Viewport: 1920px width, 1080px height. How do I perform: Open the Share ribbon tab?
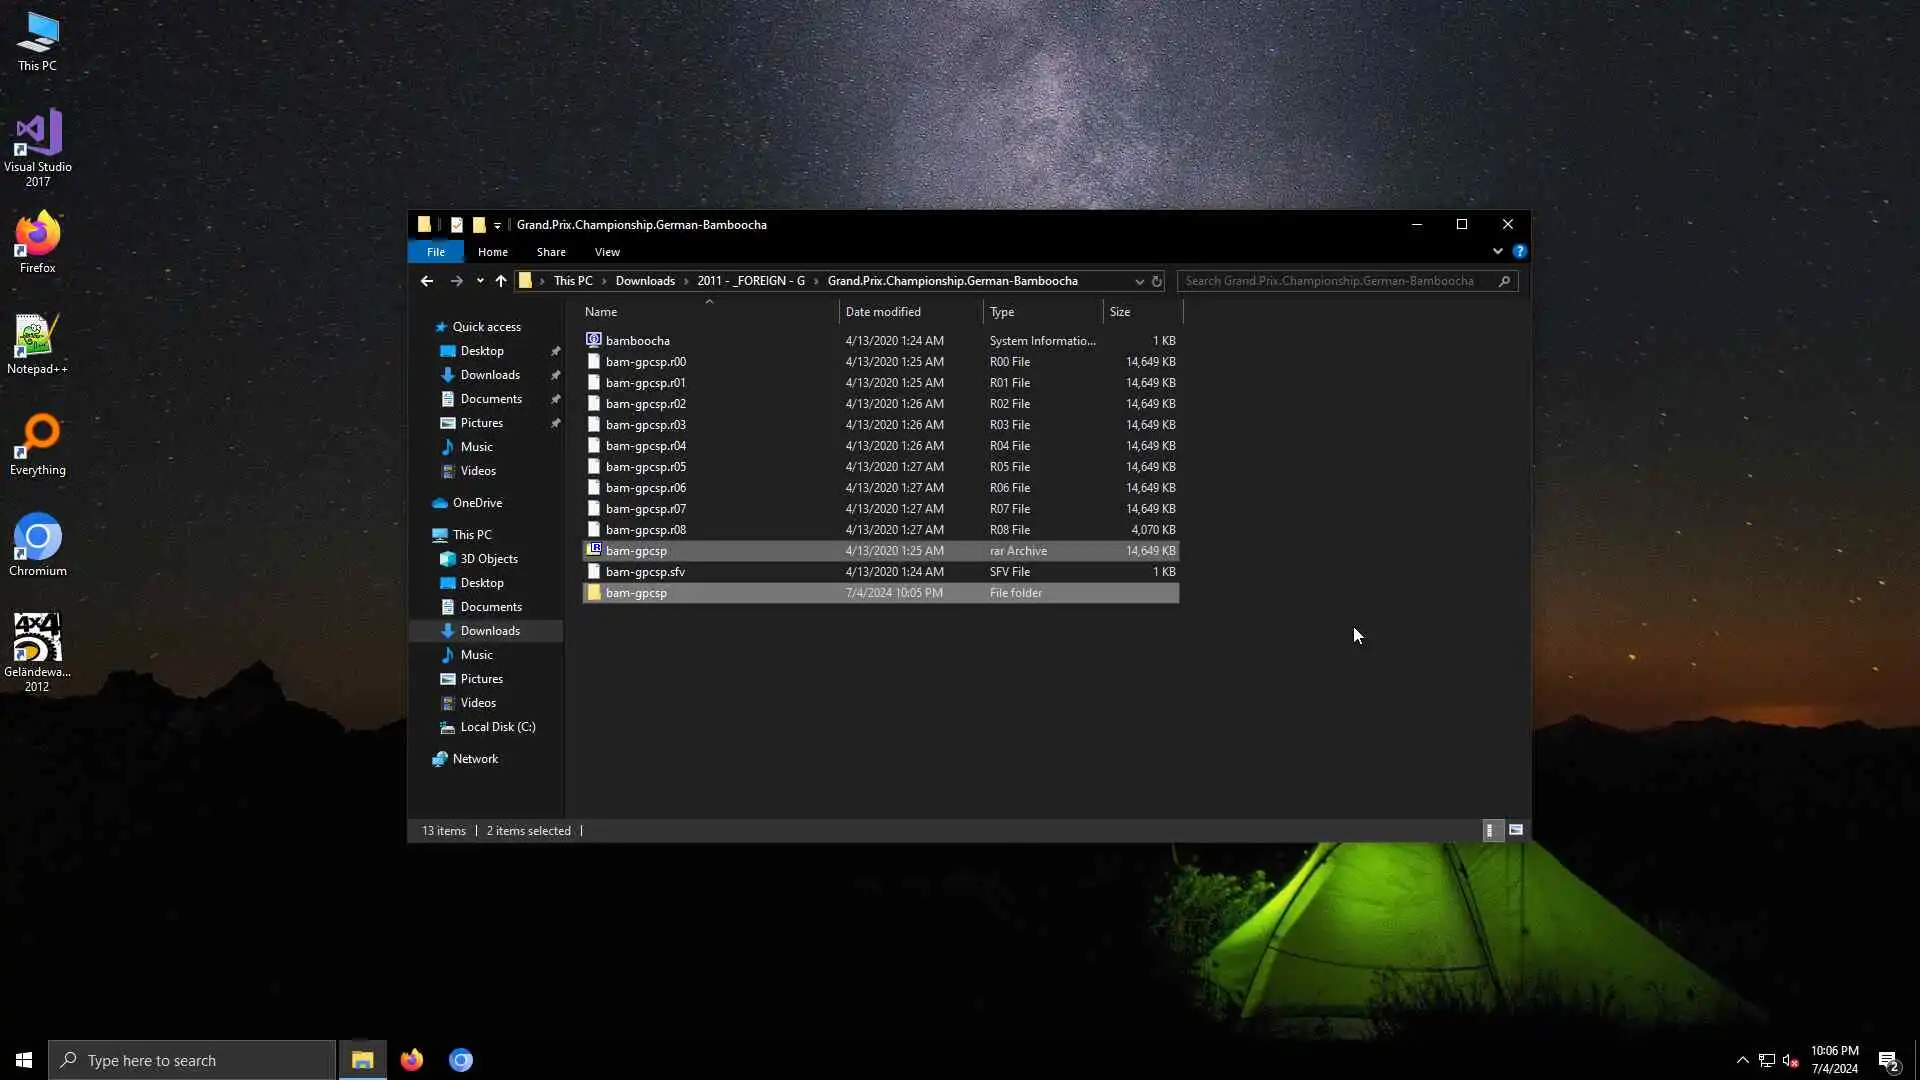(551, 252)
